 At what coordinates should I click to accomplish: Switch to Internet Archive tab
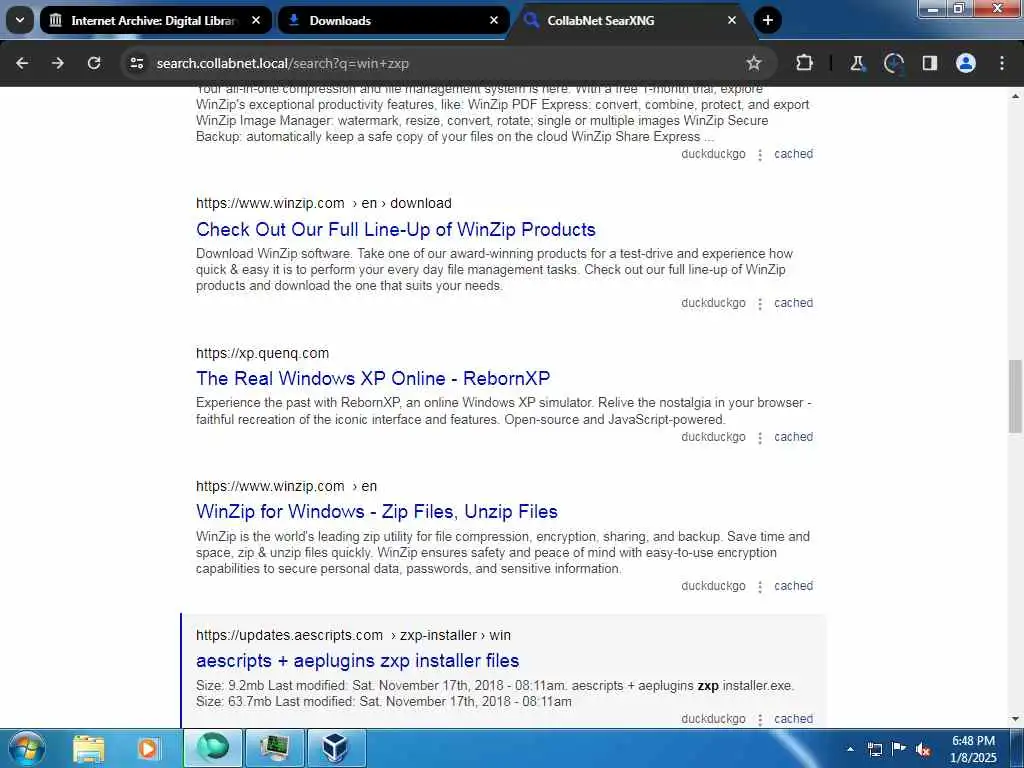click(155, 20)
